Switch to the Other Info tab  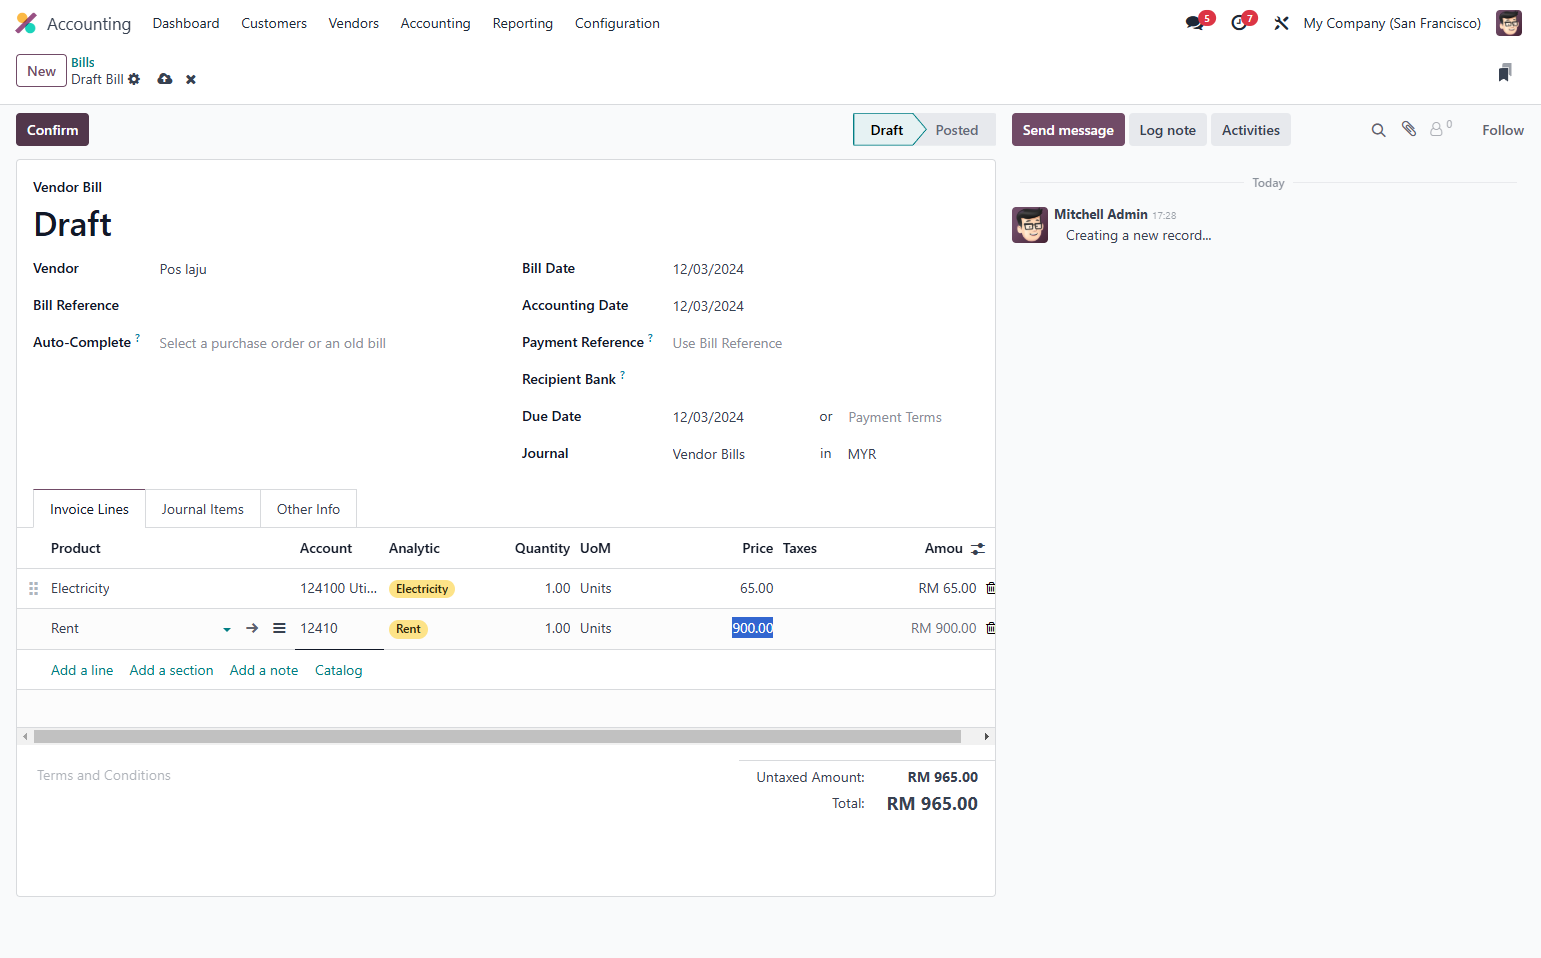[x=308, y=509]
